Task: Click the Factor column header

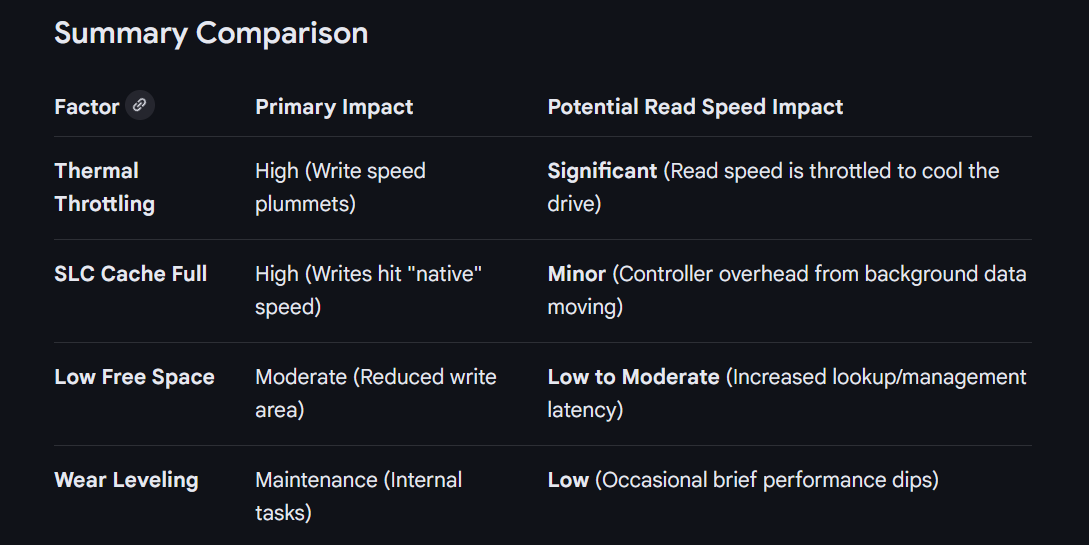Action: pos(86,107)
